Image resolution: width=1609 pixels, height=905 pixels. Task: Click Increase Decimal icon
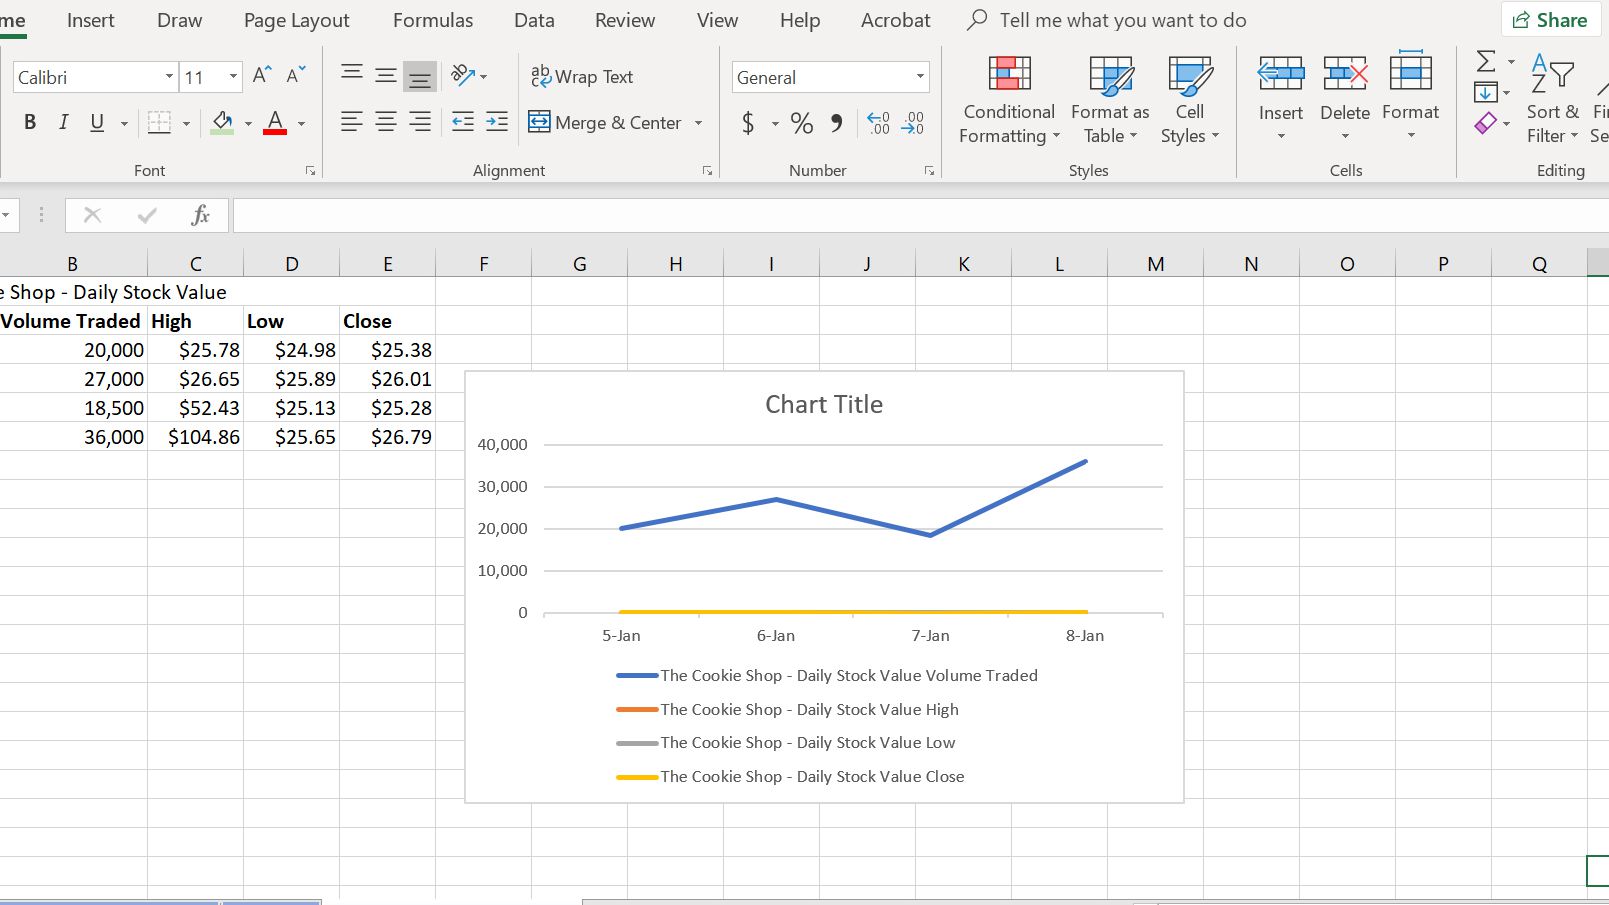click(878, 123)
